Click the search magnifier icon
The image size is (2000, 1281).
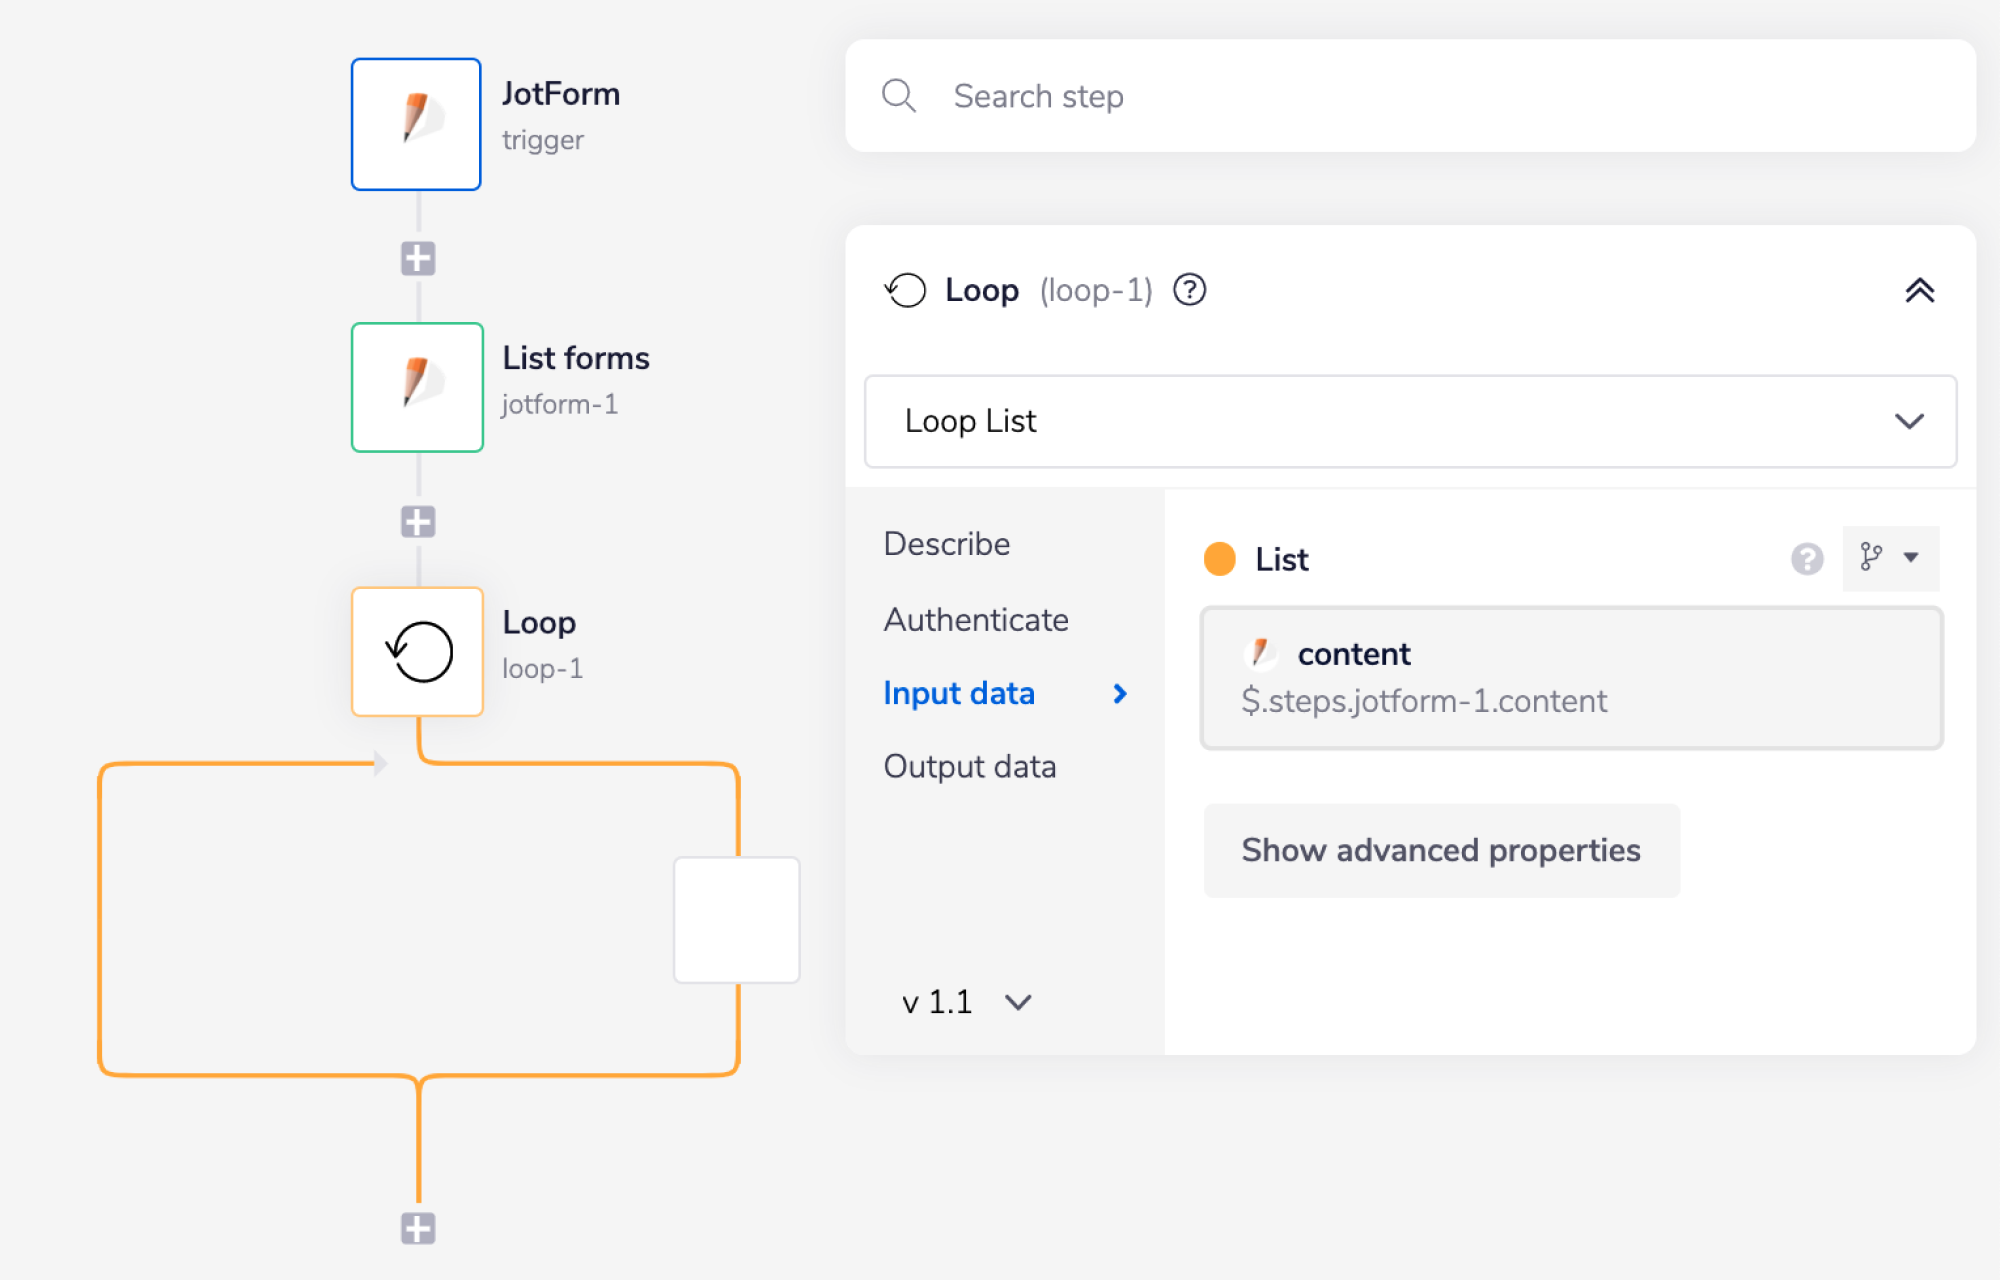tap(898, 96)
